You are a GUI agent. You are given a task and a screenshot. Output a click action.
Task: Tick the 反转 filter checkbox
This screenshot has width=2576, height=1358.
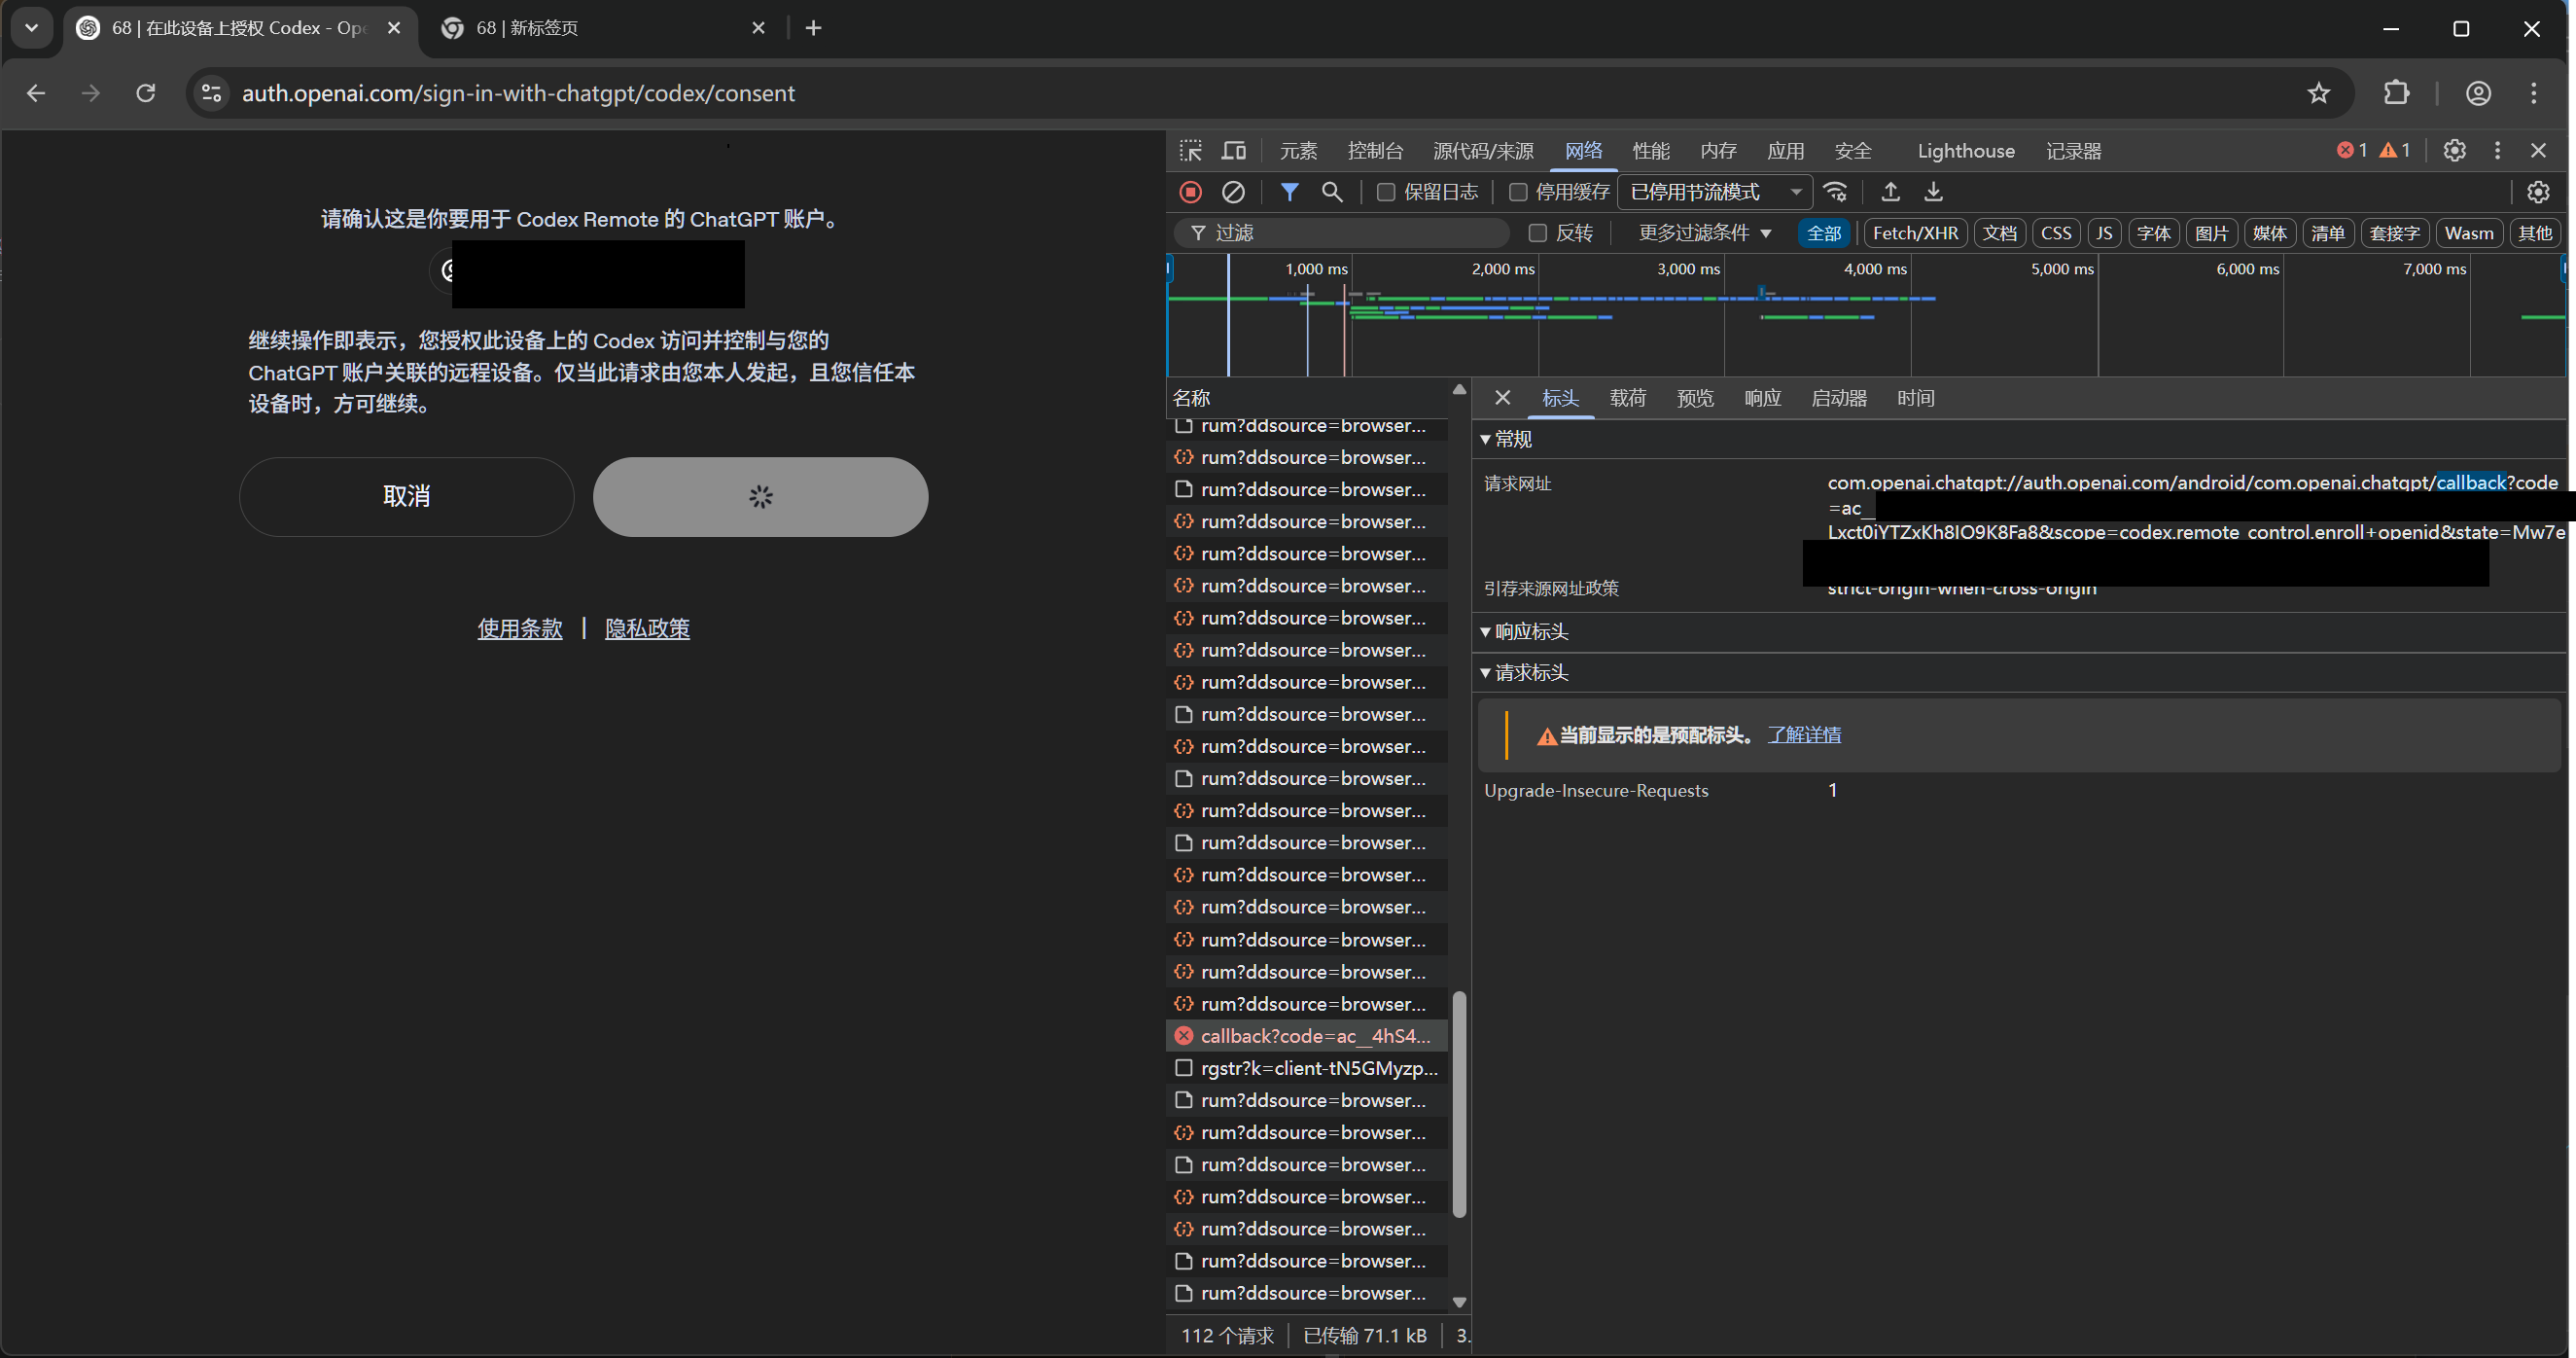point(1537,233)
